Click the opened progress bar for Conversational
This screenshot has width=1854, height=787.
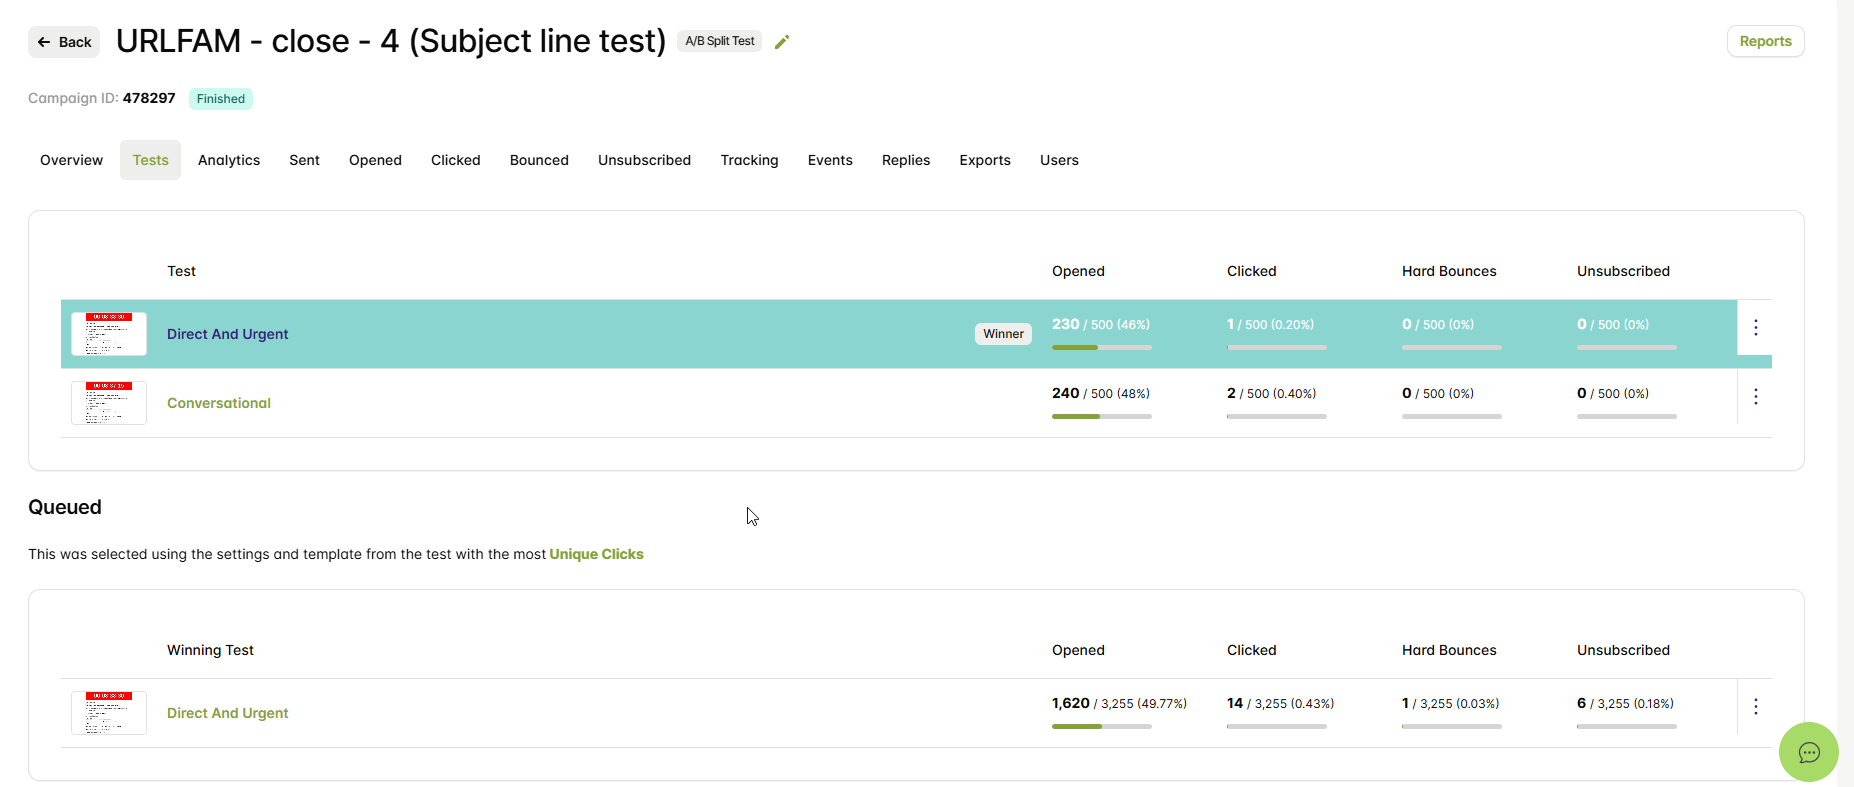[1102, 416]
